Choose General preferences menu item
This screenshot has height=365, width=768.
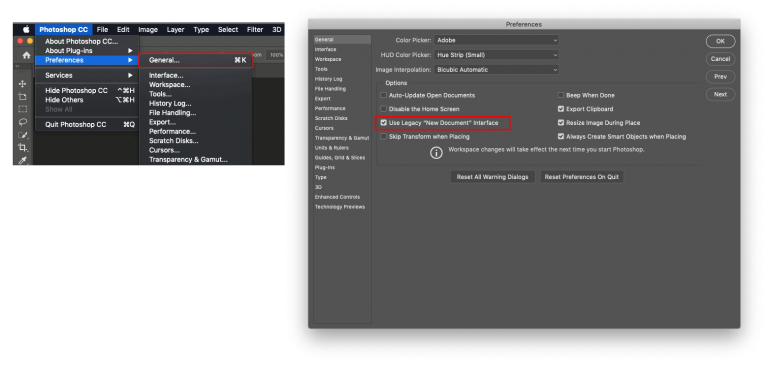(x=196, y=60)
